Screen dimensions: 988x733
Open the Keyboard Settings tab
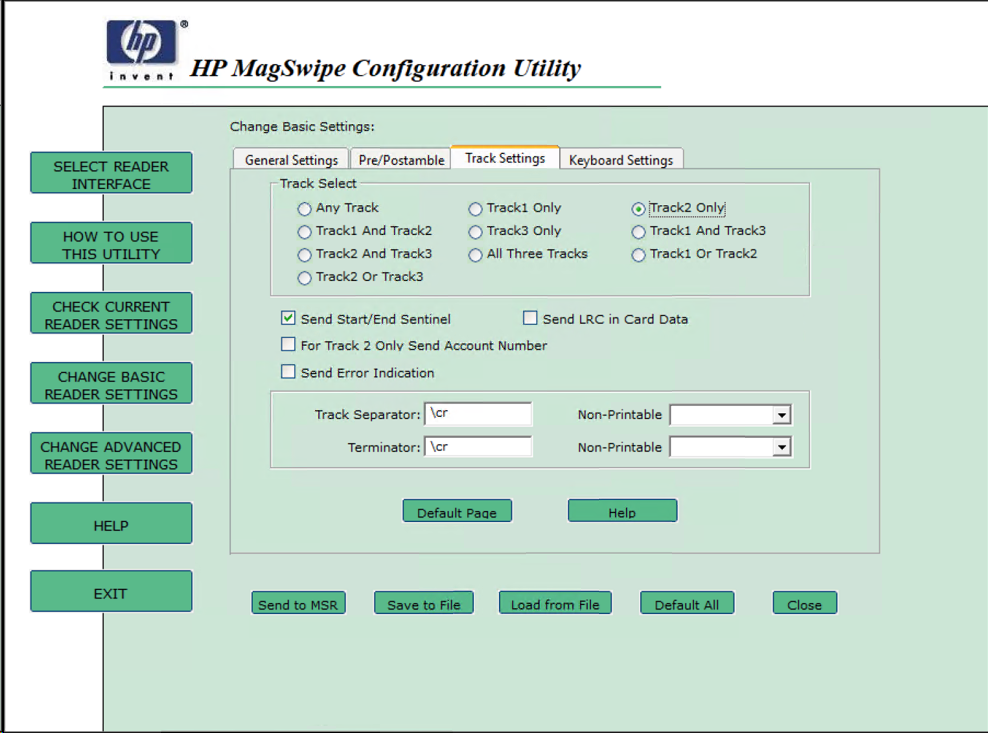[x=621, y=160]
